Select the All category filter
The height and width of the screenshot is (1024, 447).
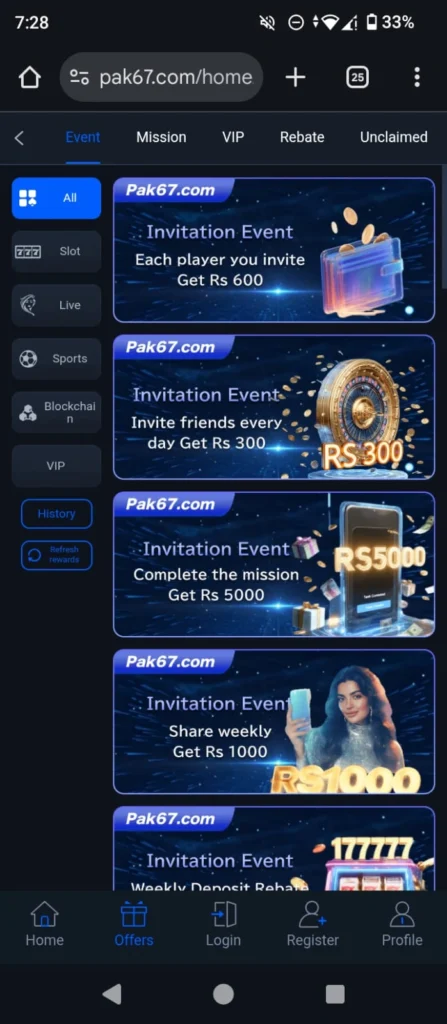[56, 198]
